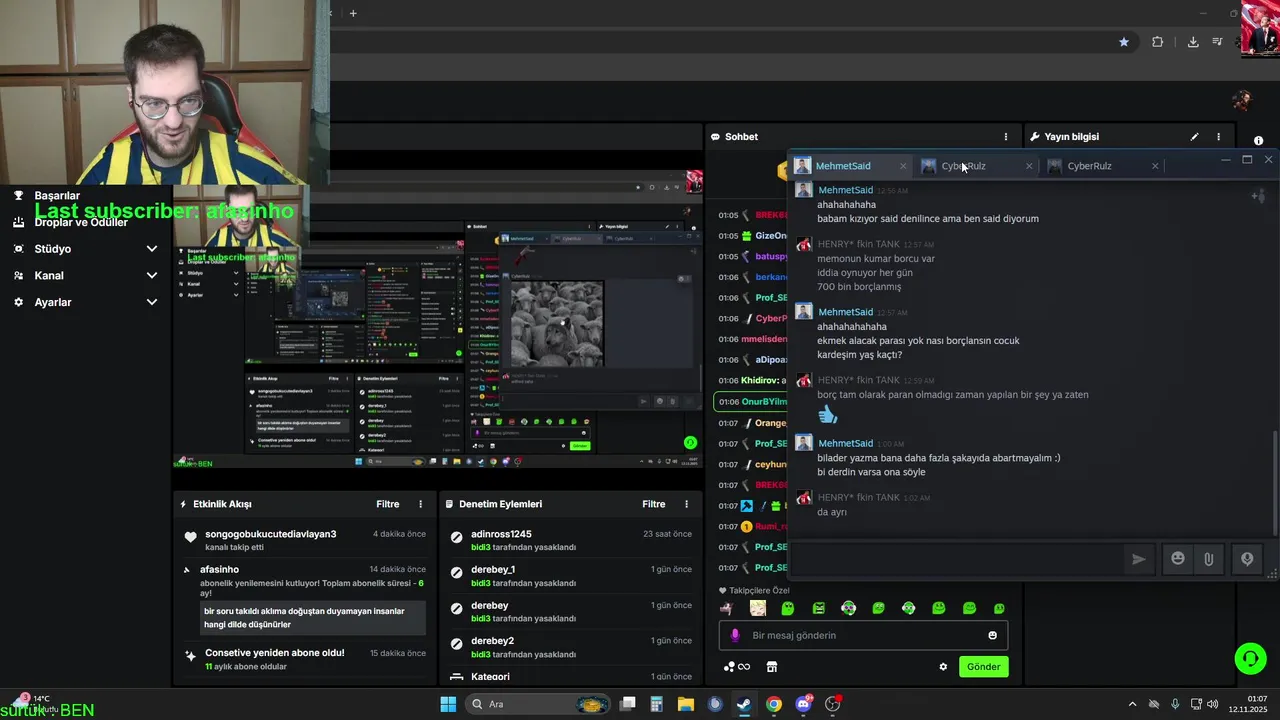Open emoji picker in Kick message box
Viewport: 1280px width, 720px height.
point(992,635)
